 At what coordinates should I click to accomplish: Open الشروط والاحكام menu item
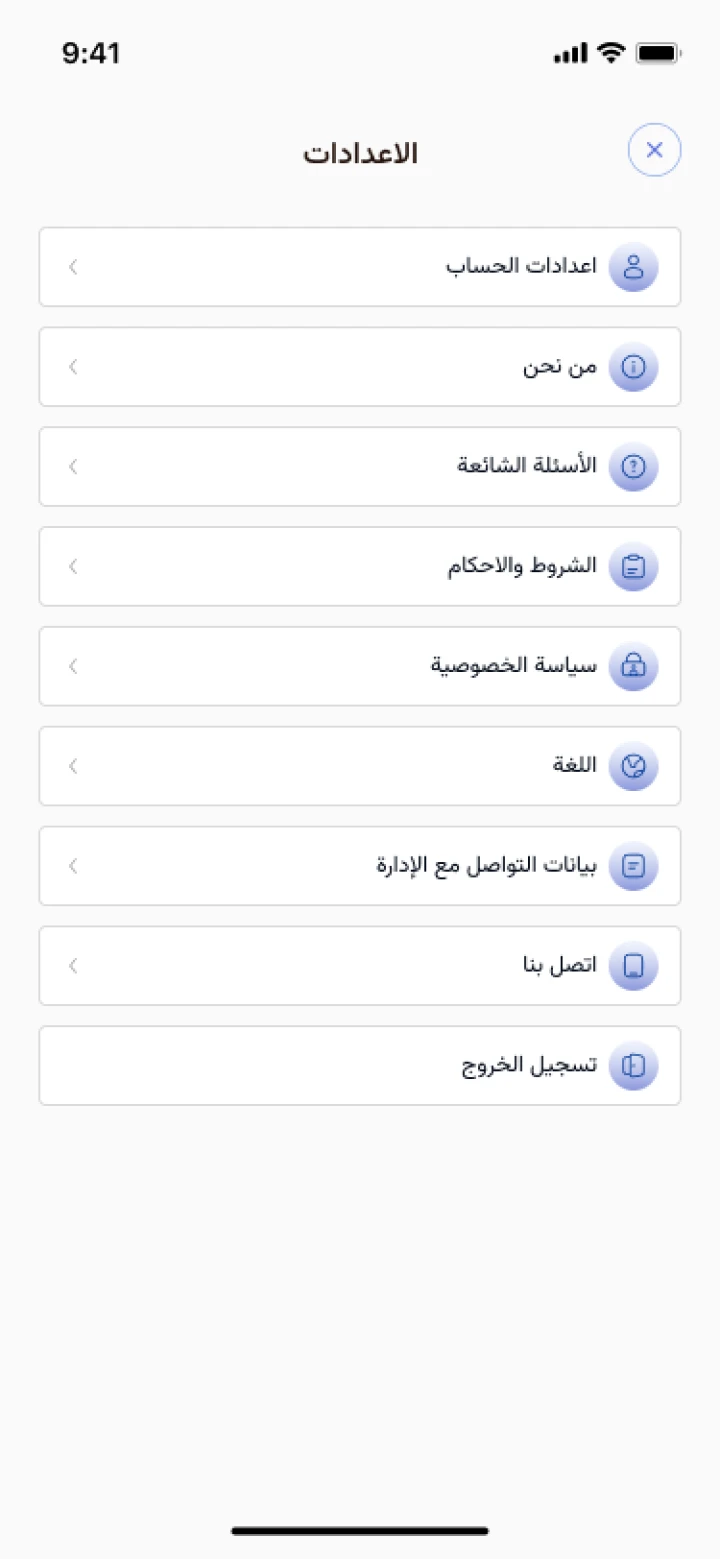(x=521, y=566)
